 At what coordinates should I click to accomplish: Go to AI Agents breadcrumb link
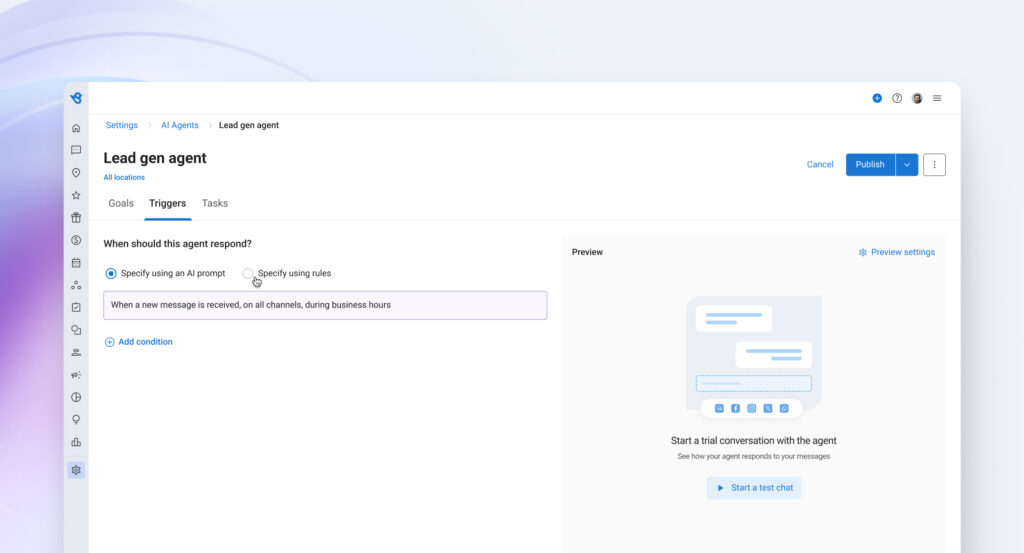[180, 125]
